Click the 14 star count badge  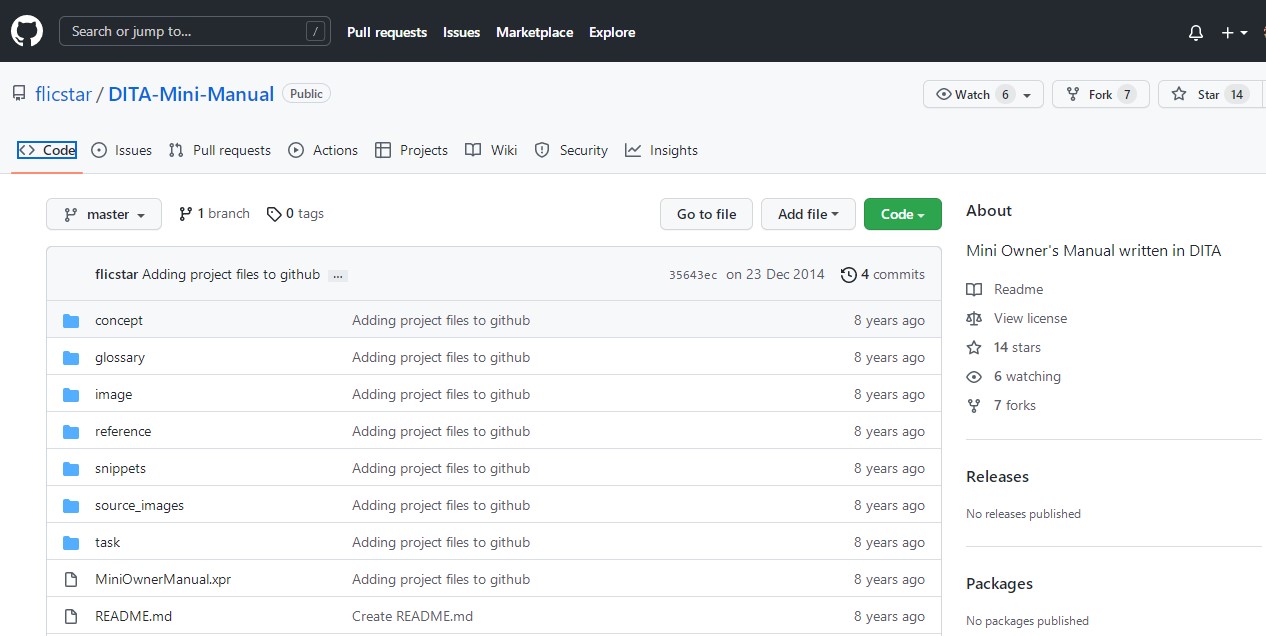(x=1237, y=94)
